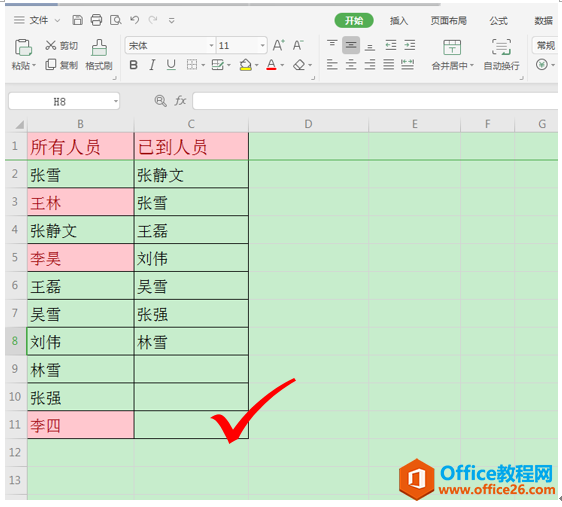Activate the 格式刷 format painter
The image size is (562, 507).
tap(99, 54)
